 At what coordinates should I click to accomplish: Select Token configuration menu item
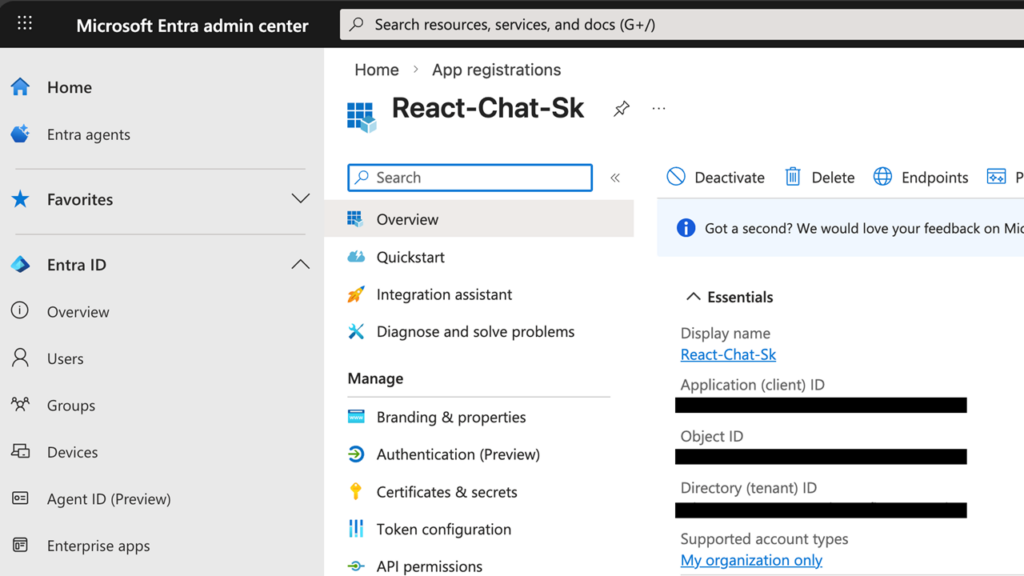[443, 529]
